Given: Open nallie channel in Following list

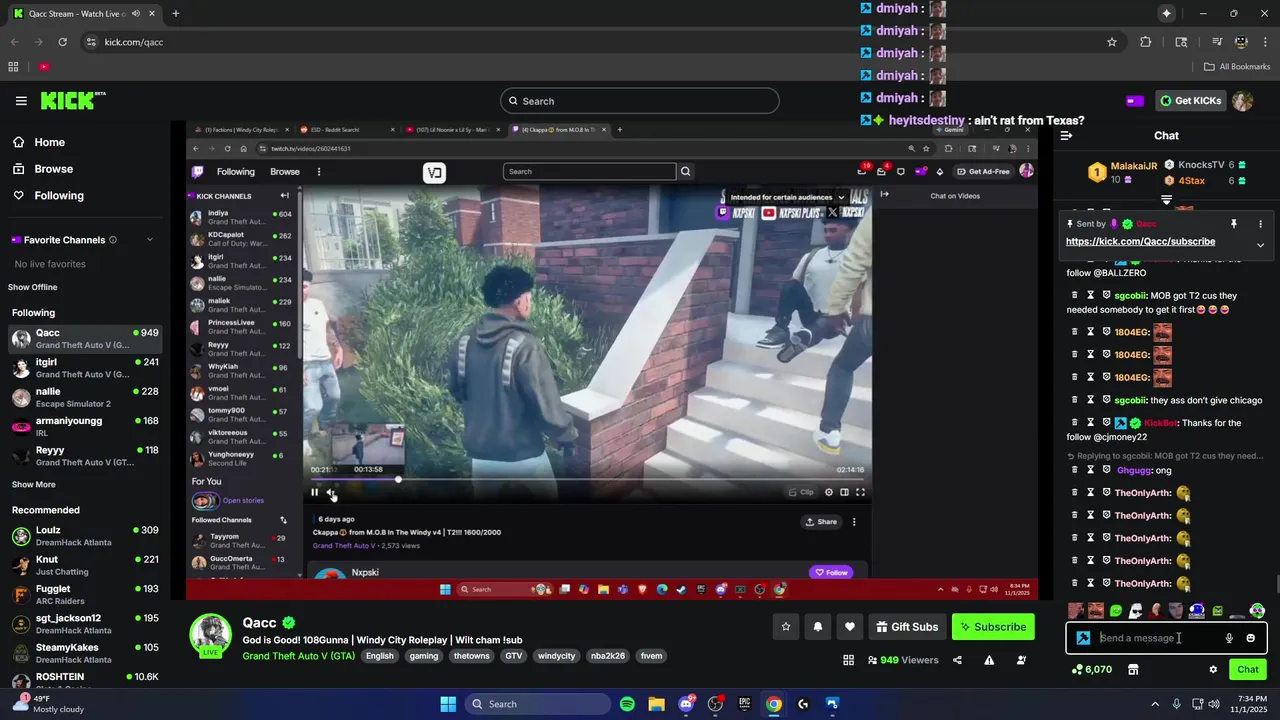Looking at the screenshot, I should pos(85,397).
